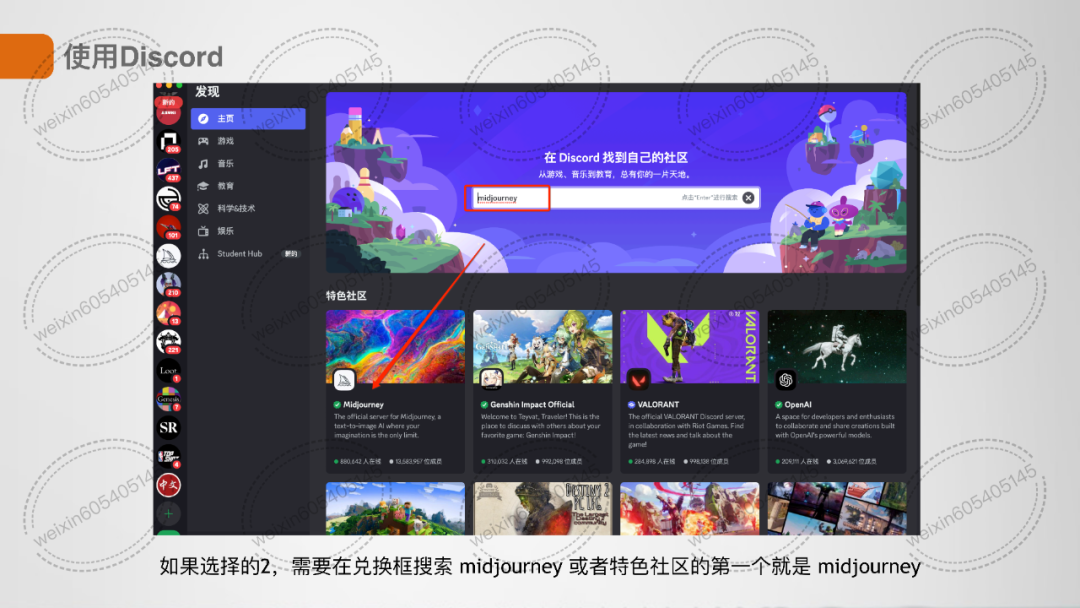1080x608 pixels.
Task: Open the top server icon marked 新的
Action: pos(168,111)
